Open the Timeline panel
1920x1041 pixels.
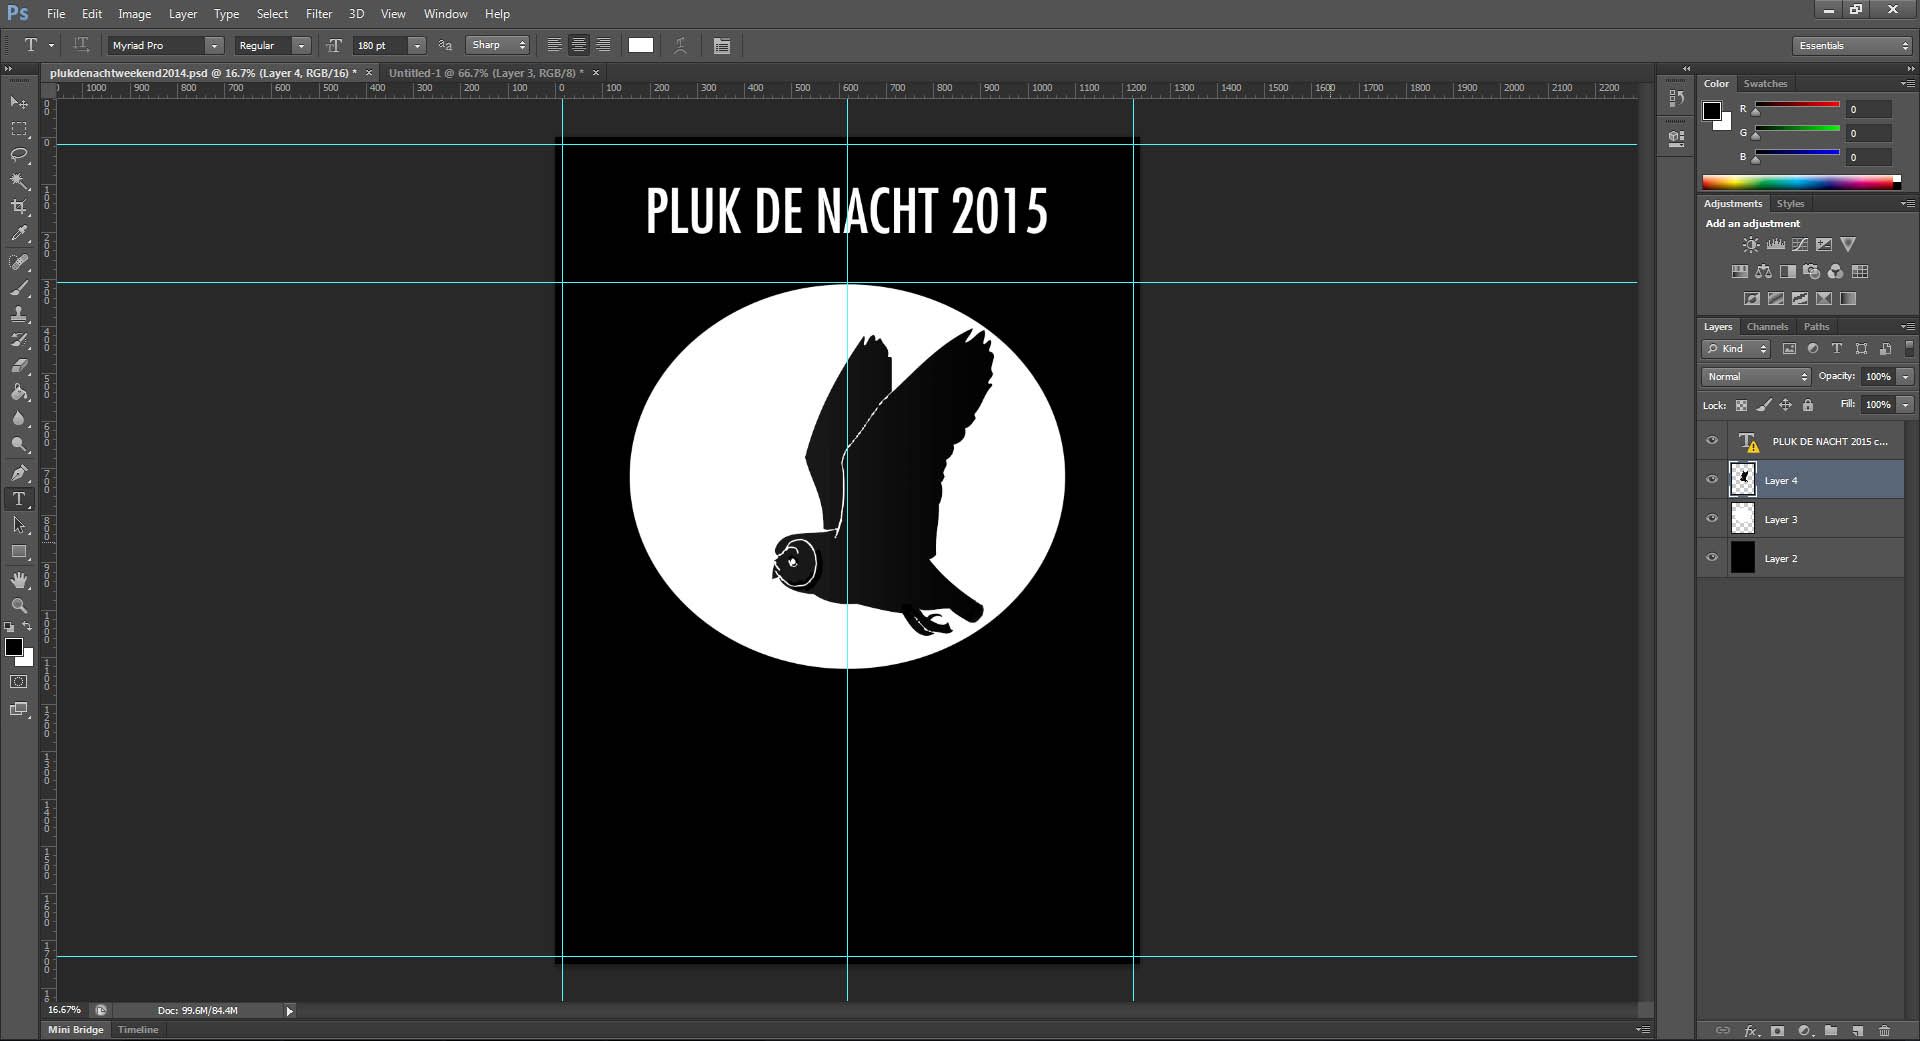click(x=138, y=1029)
